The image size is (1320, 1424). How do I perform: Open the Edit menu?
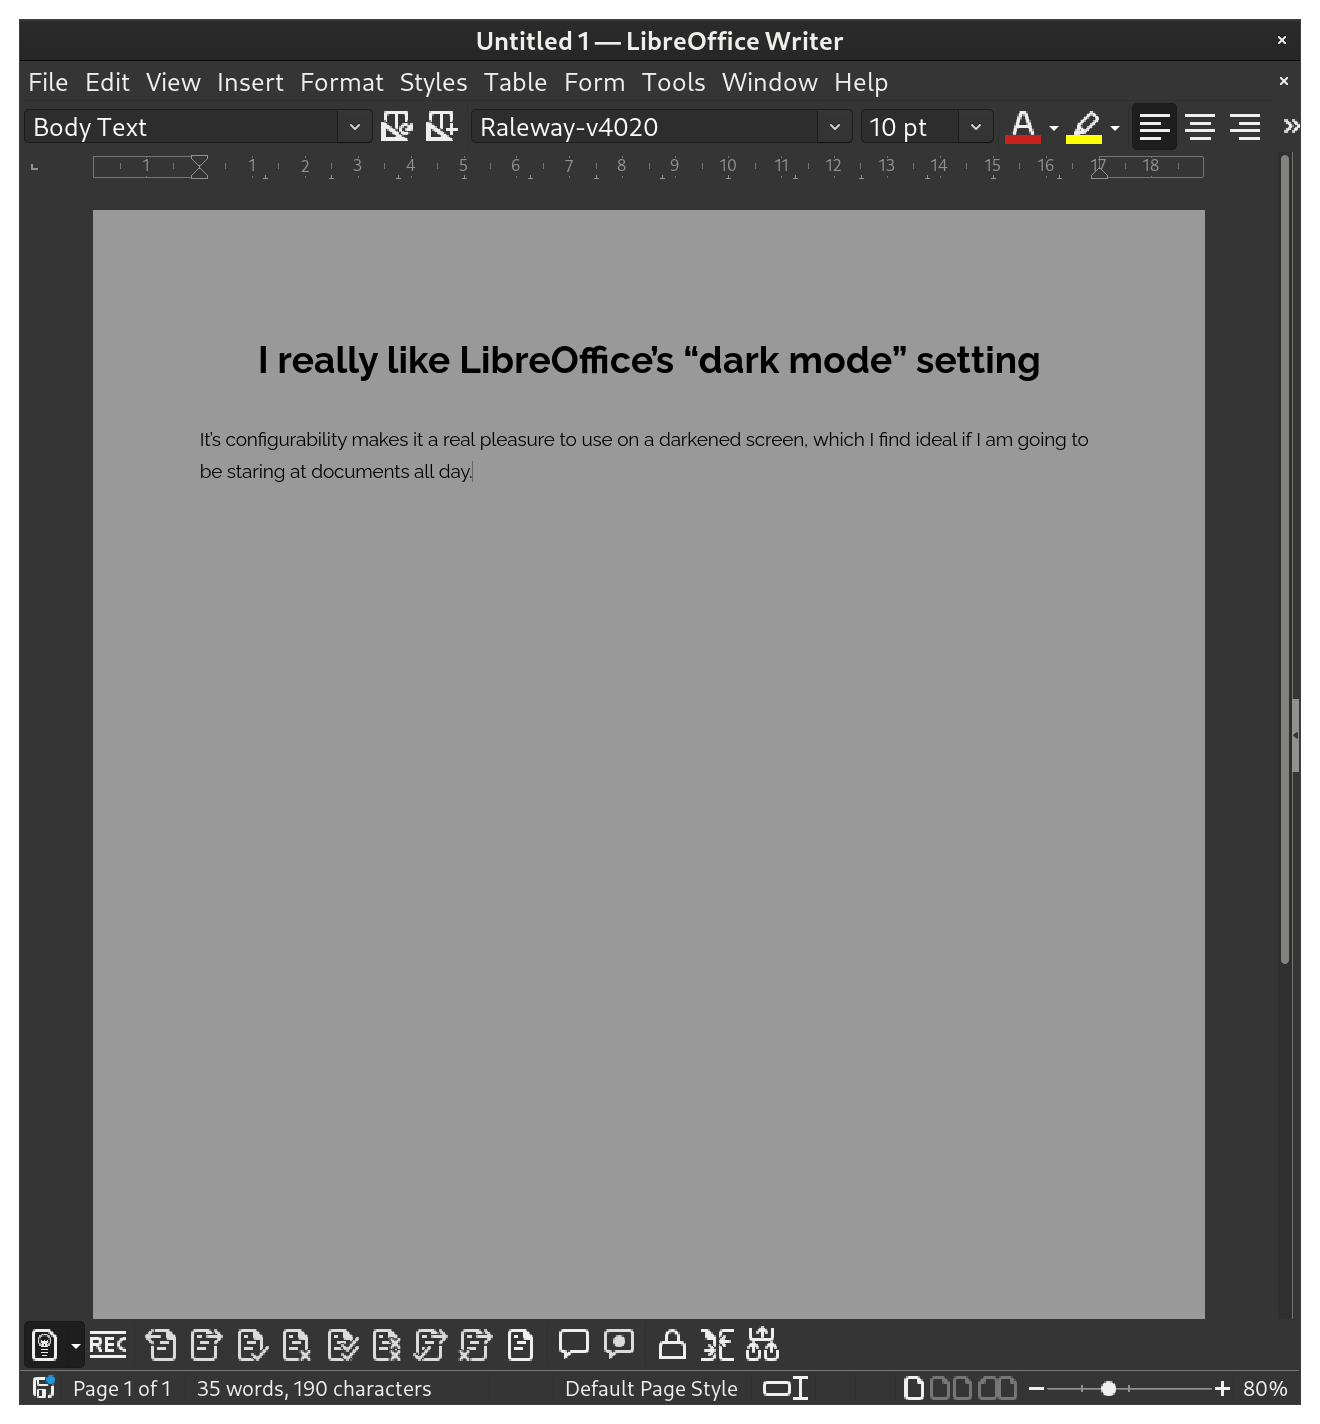[107, 82]
